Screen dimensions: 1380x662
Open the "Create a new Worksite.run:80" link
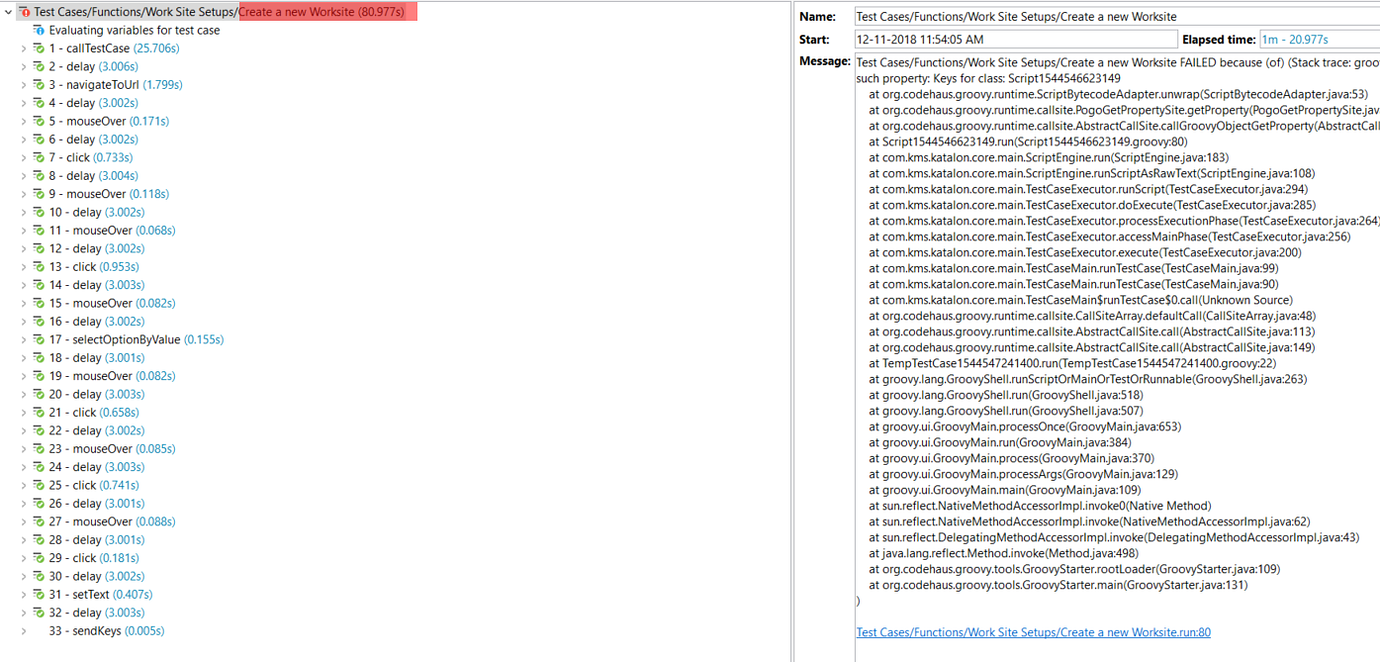point(1032,631)
